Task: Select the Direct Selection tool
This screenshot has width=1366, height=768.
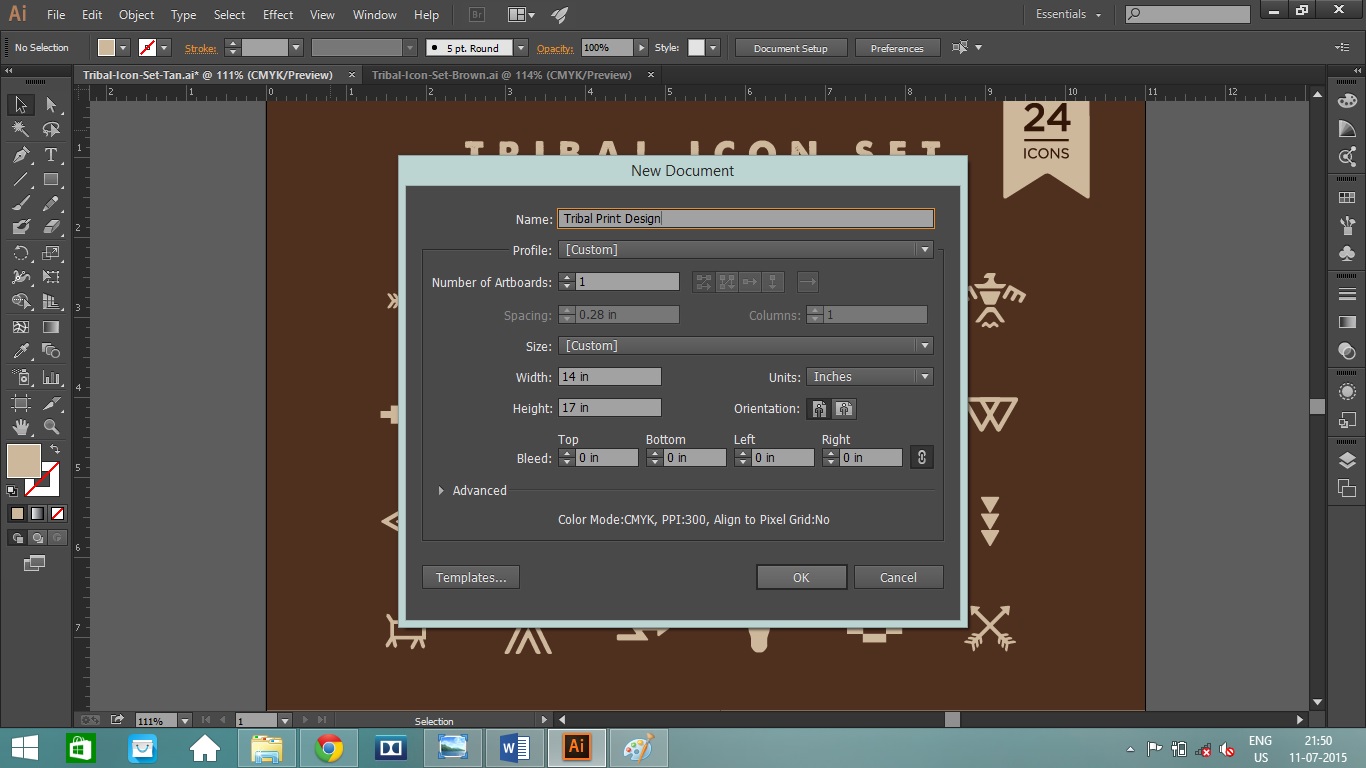Action: [51, 105]
